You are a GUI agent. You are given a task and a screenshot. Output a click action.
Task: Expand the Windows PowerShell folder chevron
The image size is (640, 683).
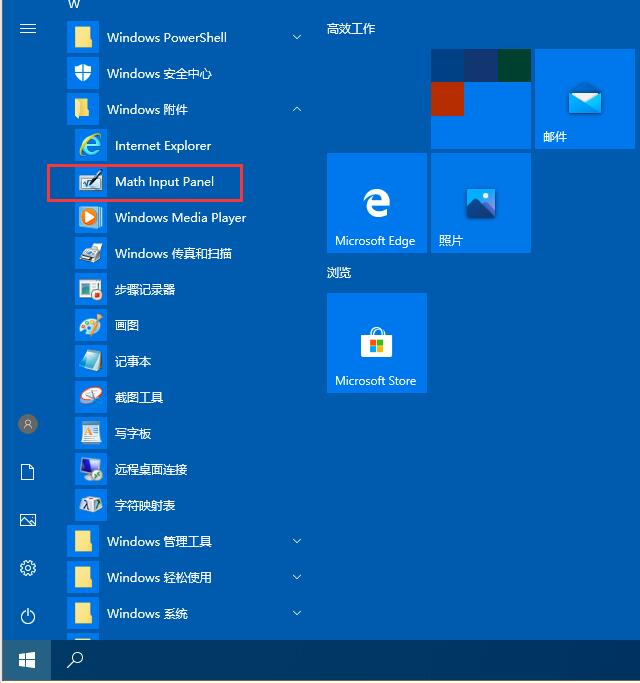[297, 37]
